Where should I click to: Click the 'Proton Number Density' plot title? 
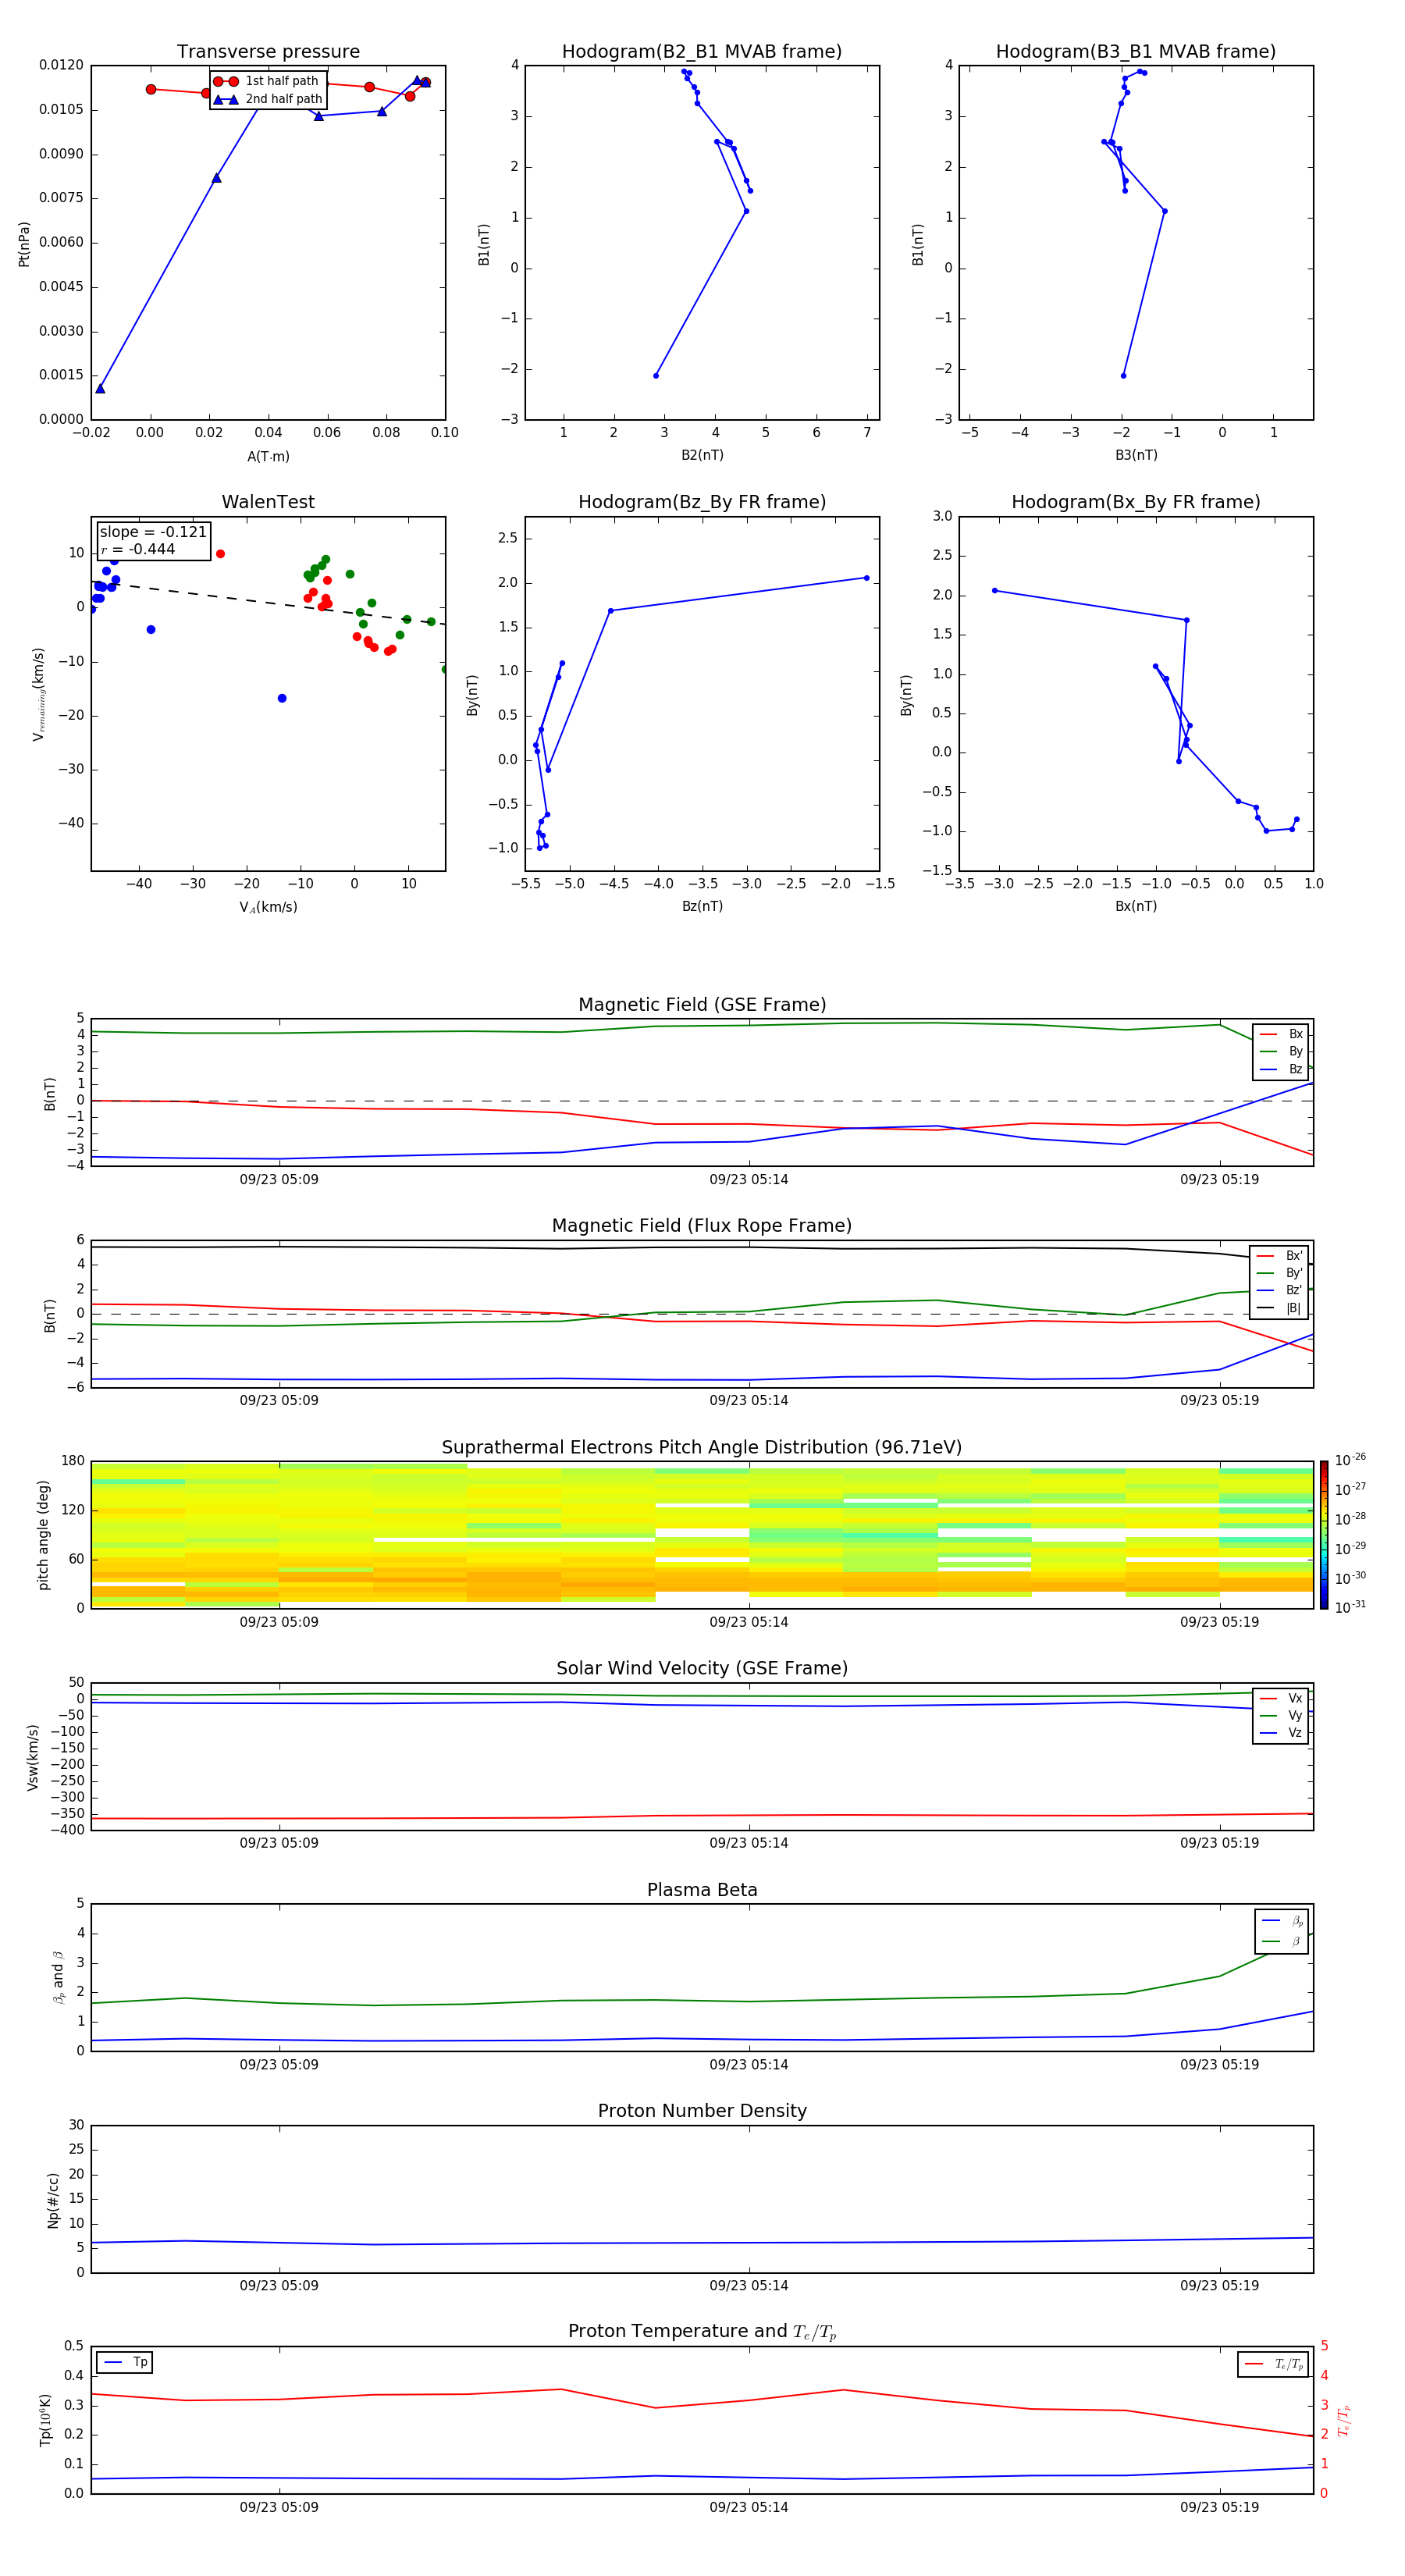(702, 2112)
